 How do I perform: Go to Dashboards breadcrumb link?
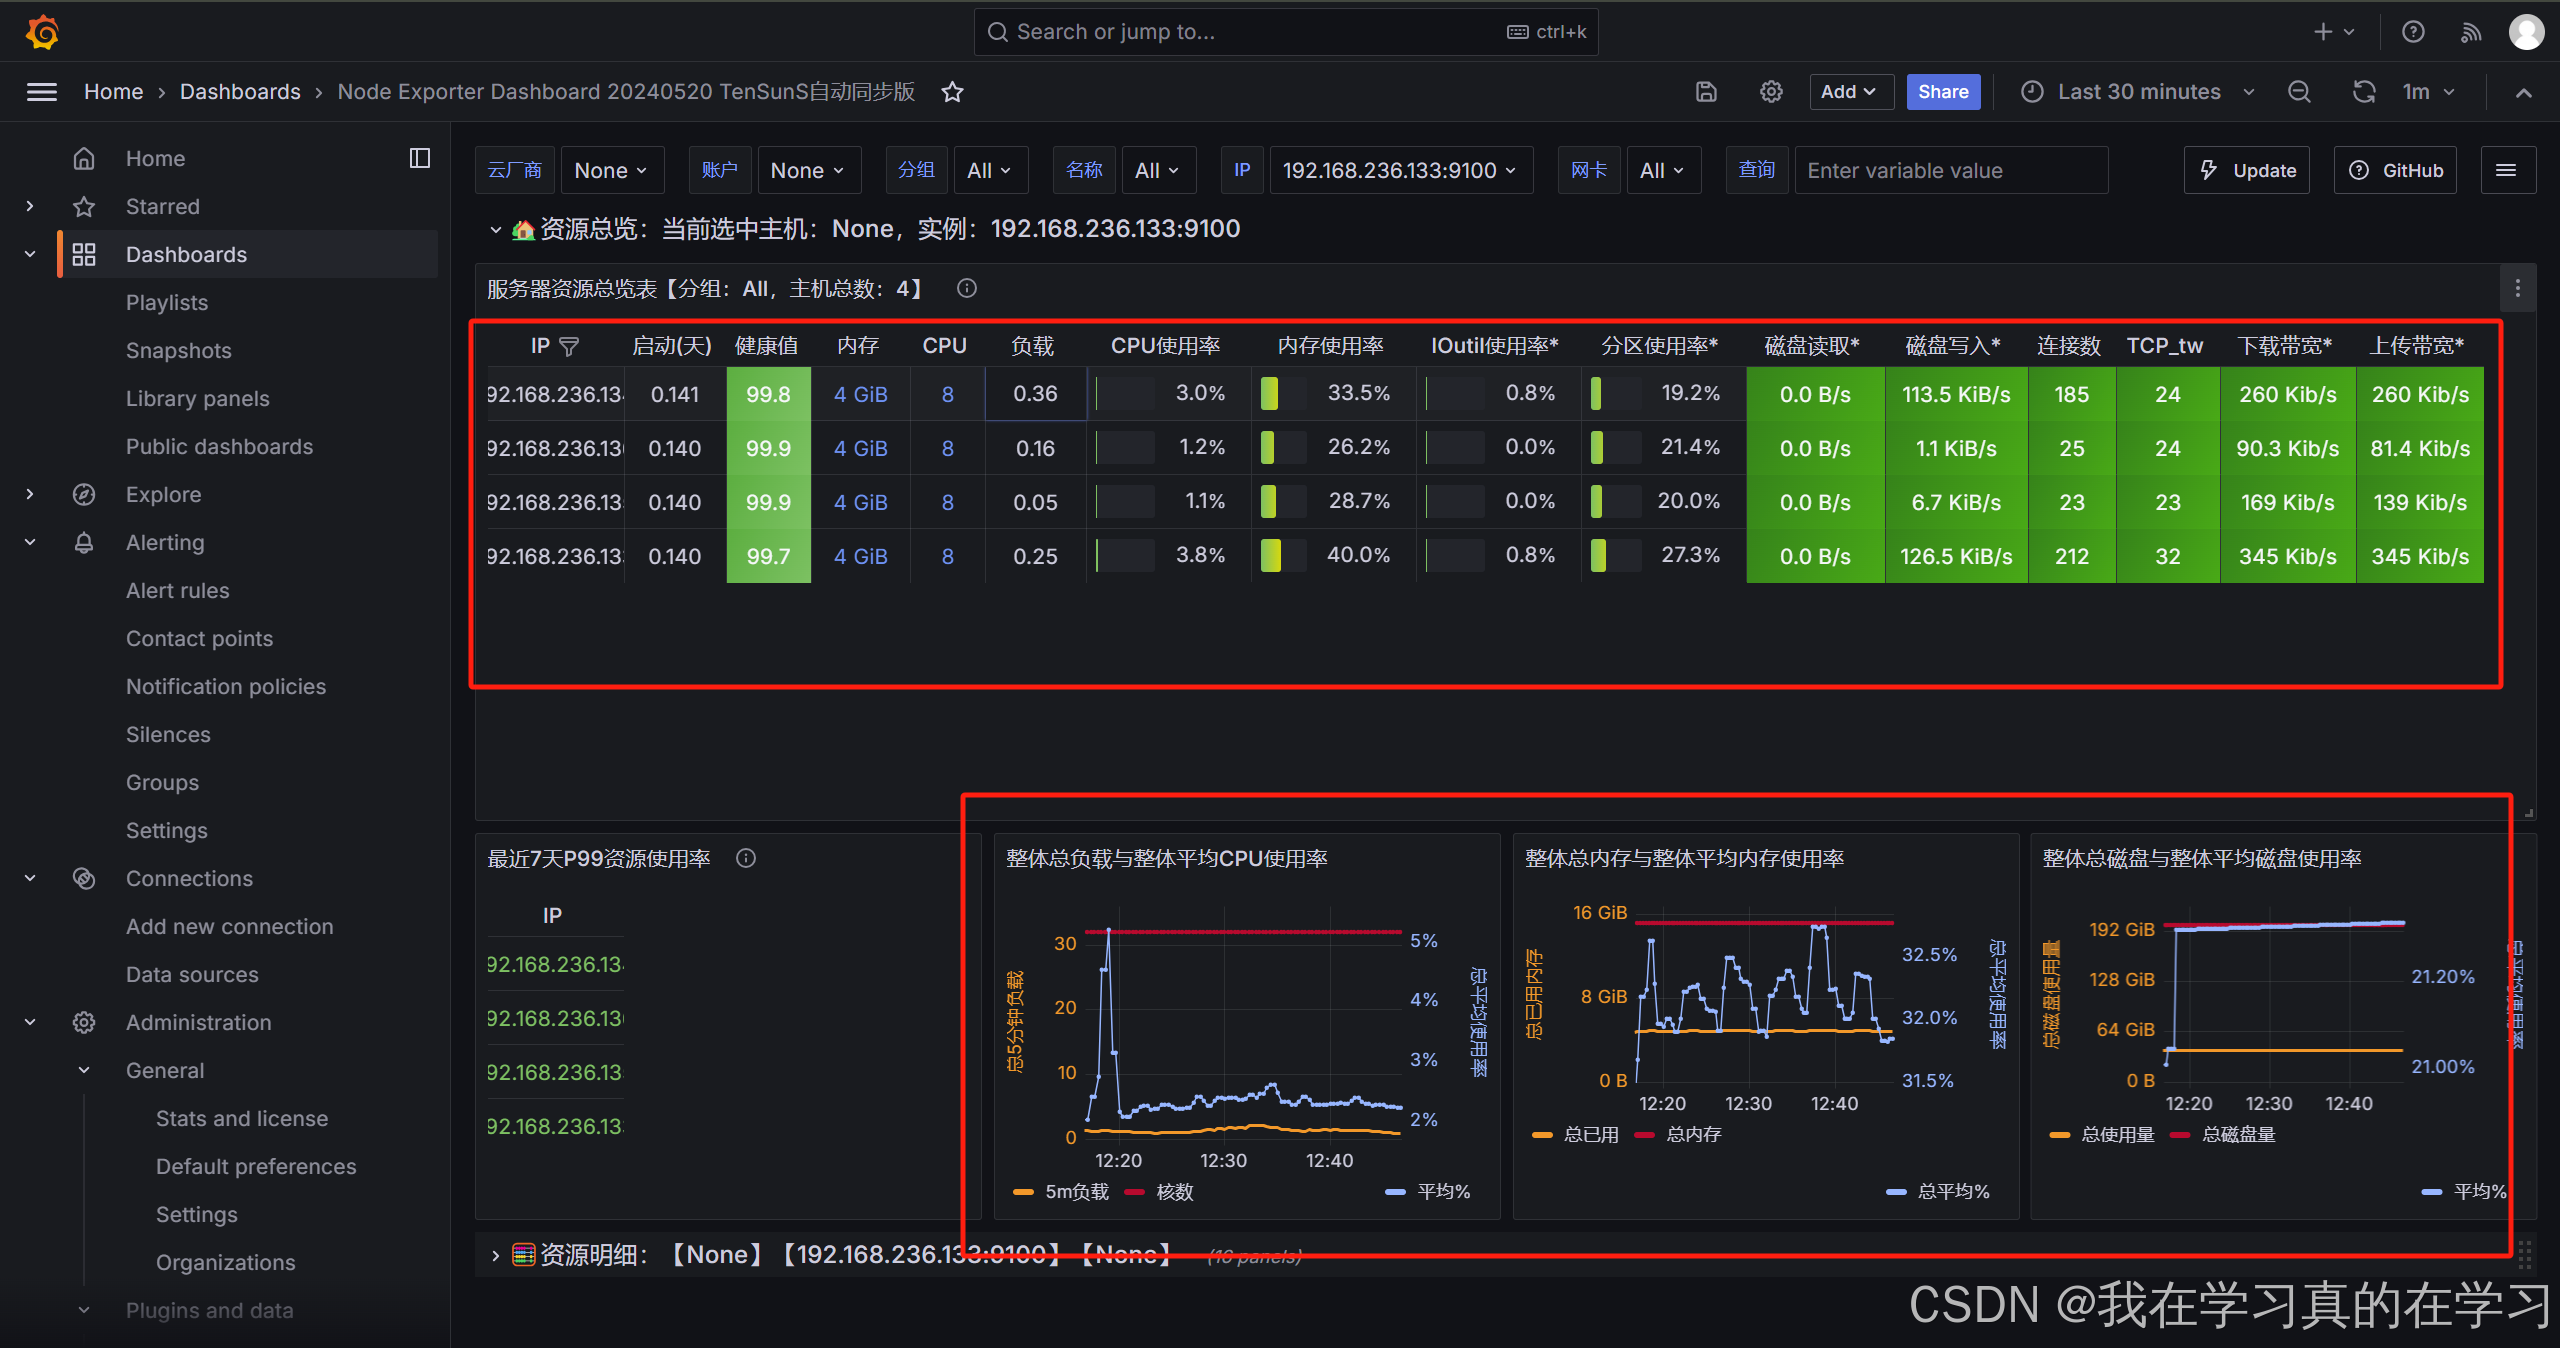pos(240,92)
